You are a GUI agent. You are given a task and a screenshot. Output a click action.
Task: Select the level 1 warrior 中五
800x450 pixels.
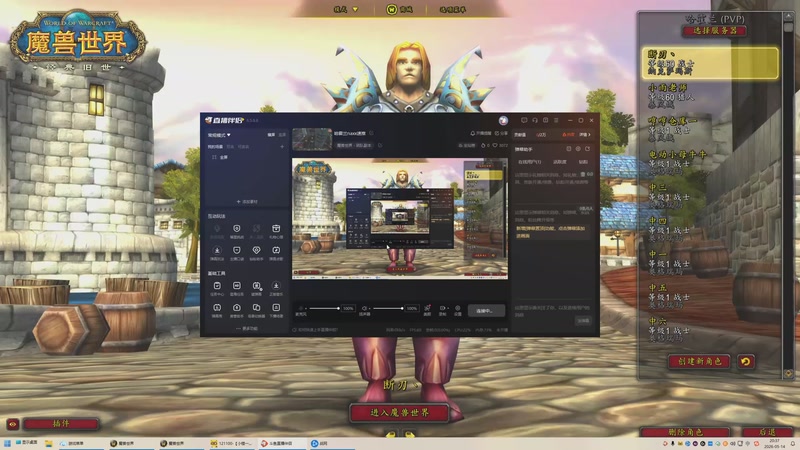tap(709, 296)
